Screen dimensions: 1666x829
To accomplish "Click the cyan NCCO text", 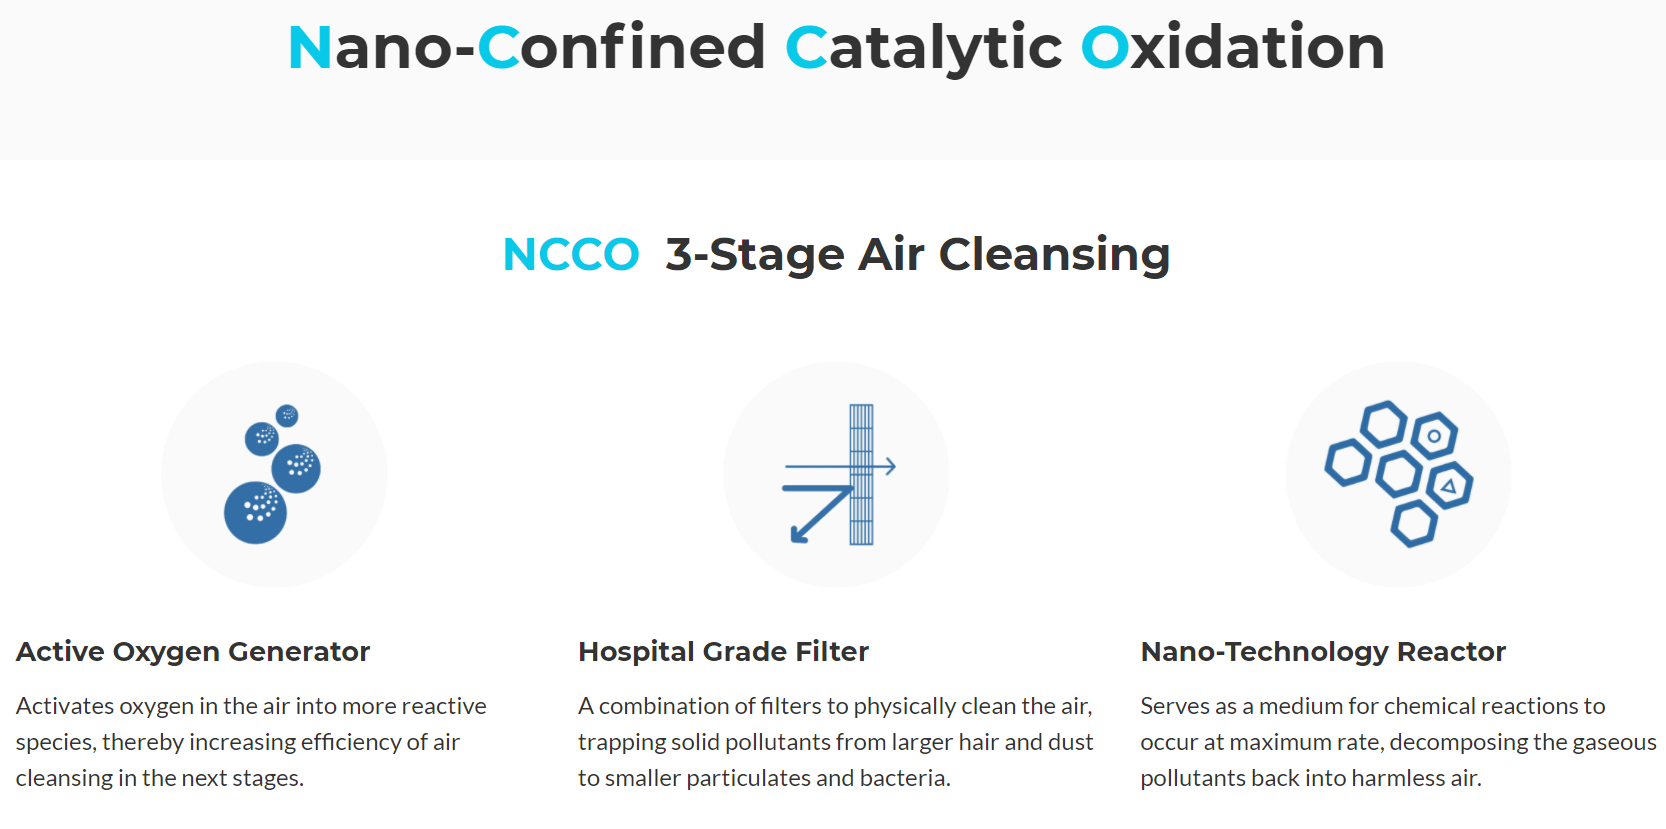I will click(571, 254).
